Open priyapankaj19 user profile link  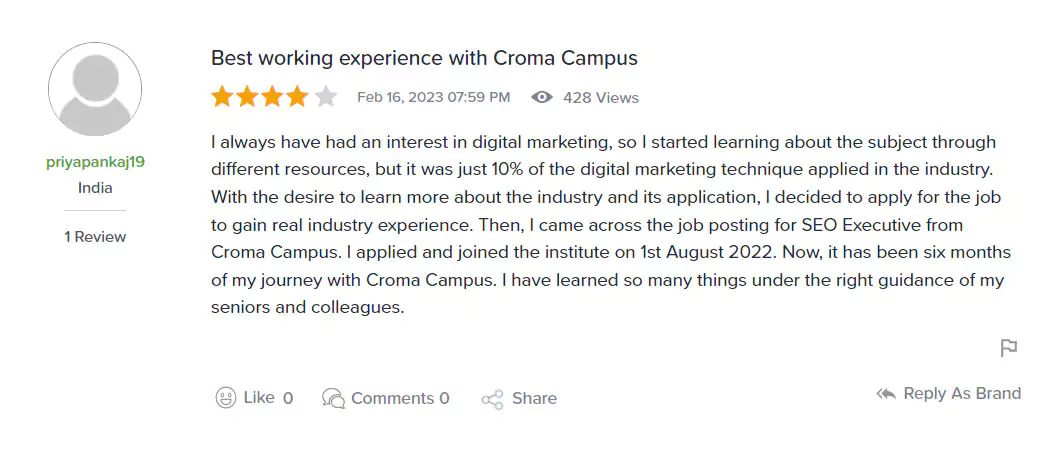click(x=95, y=163)
